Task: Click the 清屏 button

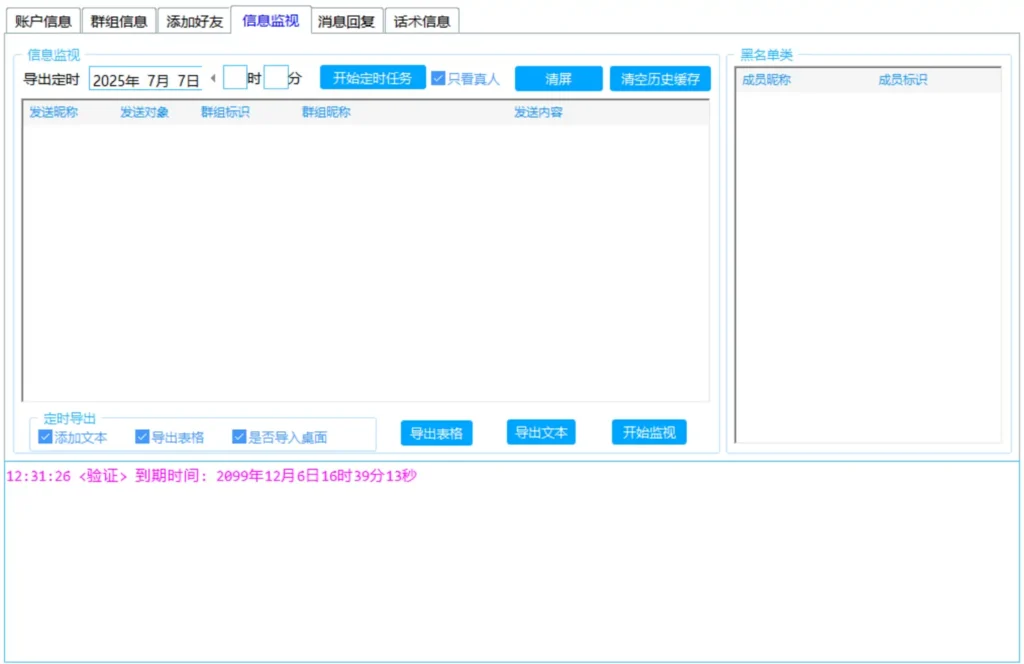Action: point(558,79)
